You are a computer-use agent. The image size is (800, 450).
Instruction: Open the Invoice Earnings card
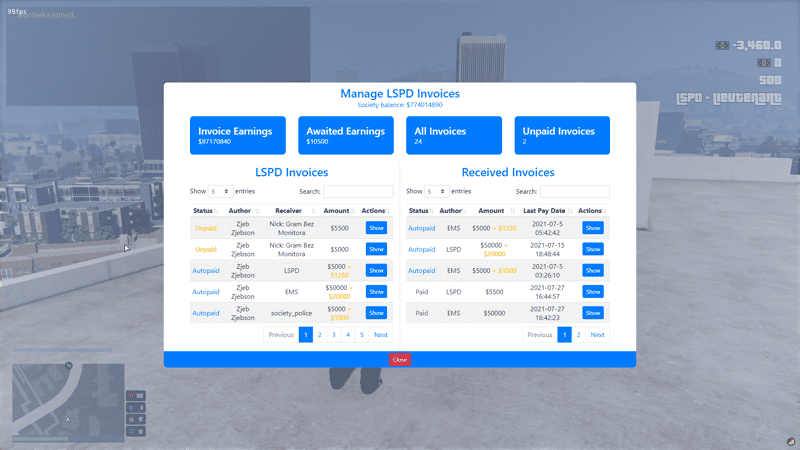(x=238, y=135)
